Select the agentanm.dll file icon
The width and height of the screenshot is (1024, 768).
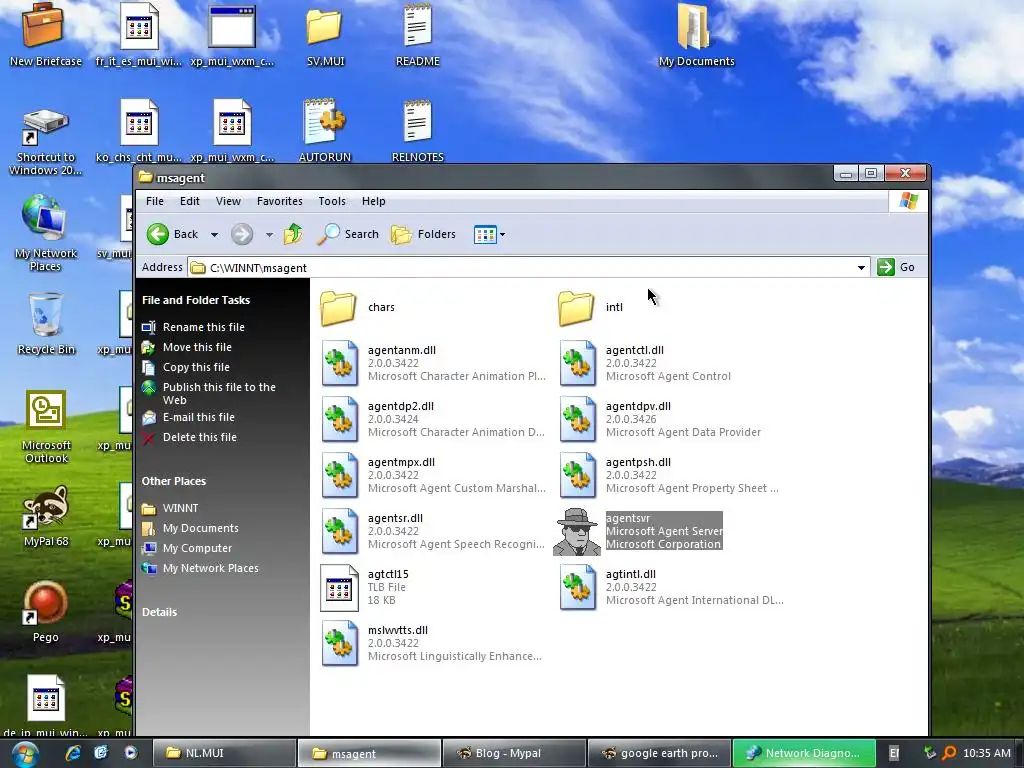[x=340, y=363]
